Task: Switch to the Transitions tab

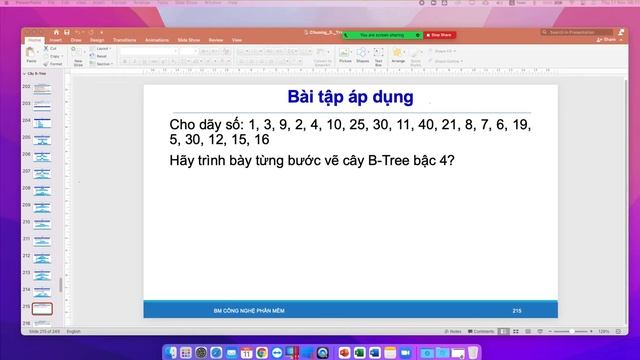Action: (x=124, y=40)
